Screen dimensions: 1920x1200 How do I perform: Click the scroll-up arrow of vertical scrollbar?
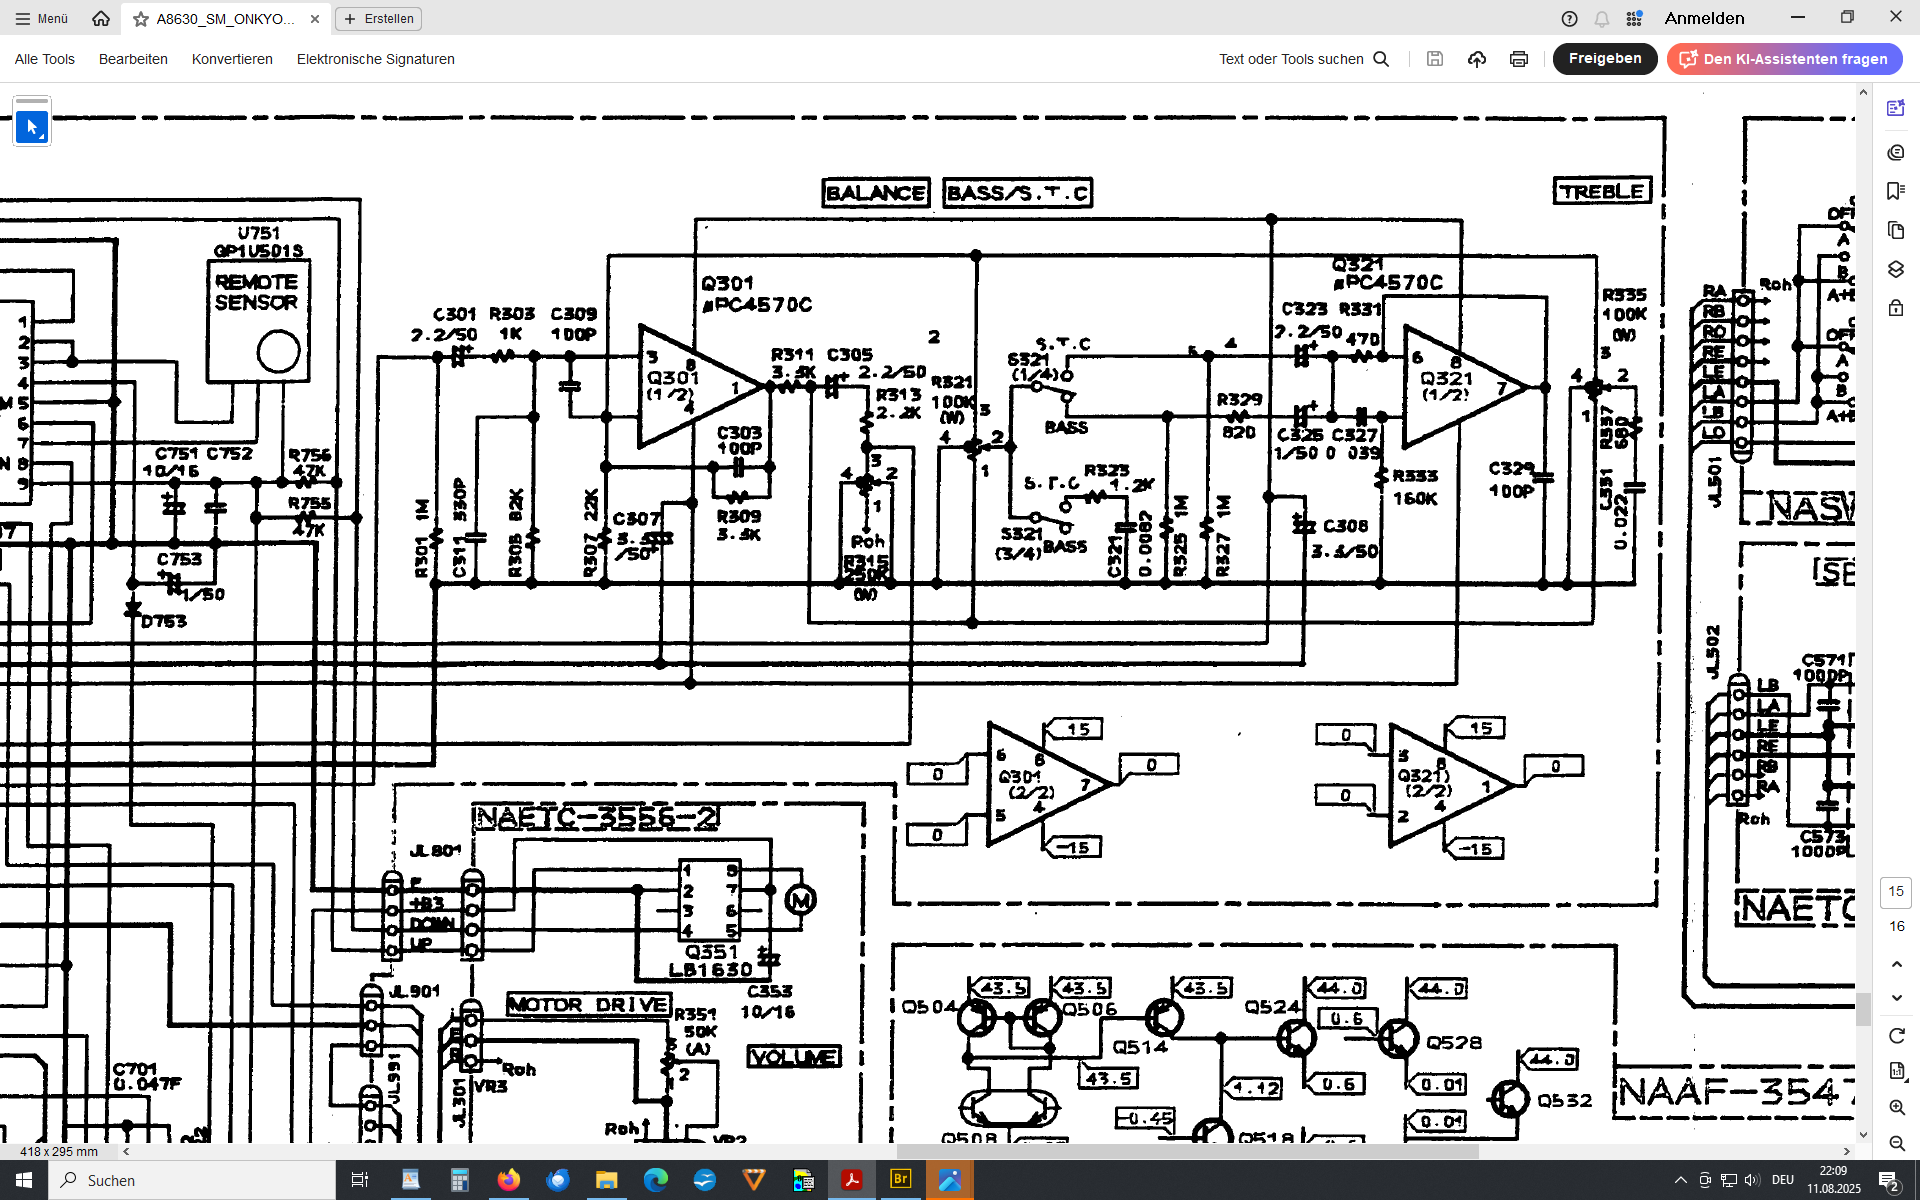tap(1862, 93)
